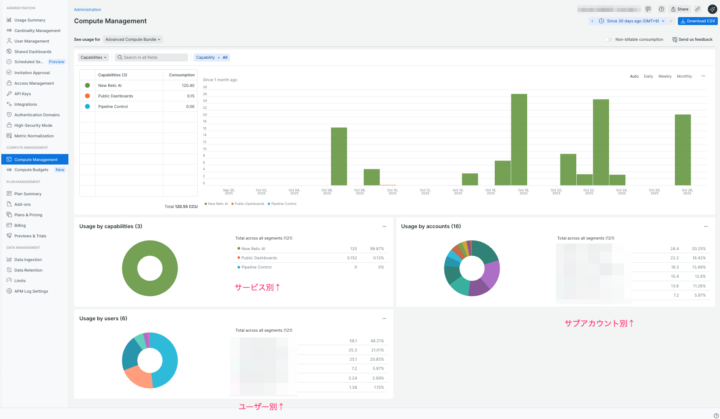Open the three-dot menu on Usage by accounts
The image size is (720, 419).
[706, 226]
